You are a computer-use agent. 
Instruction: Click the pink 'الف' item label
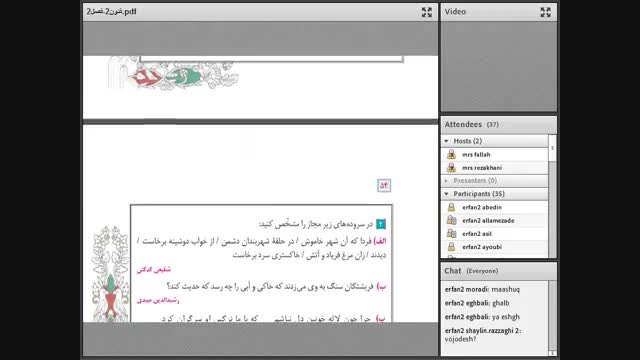(380, 241)
